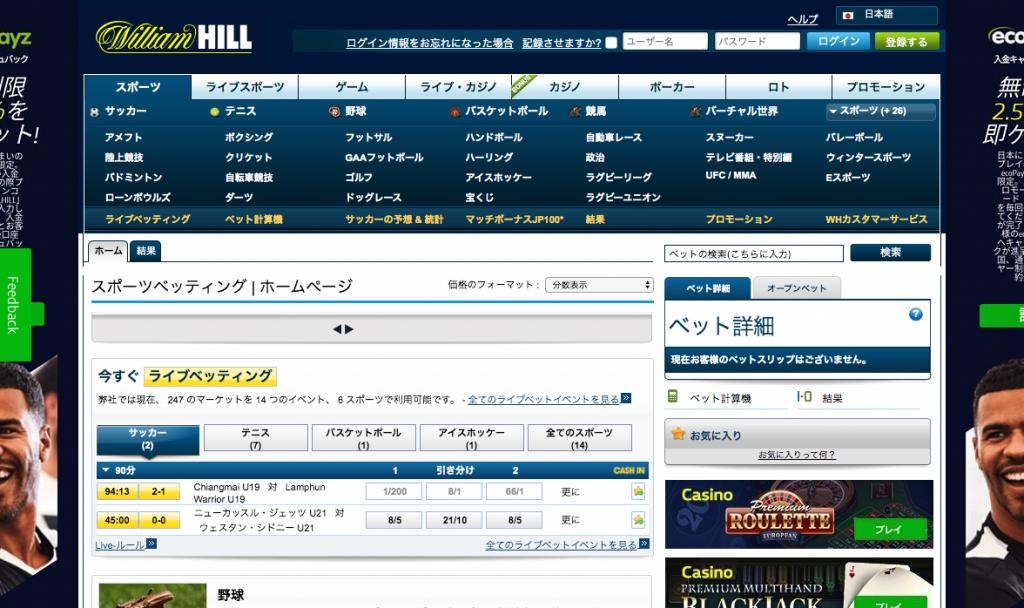Click the 検索 search button
The width and height of the screenshot is (1024, 608).
click(890, 252)
